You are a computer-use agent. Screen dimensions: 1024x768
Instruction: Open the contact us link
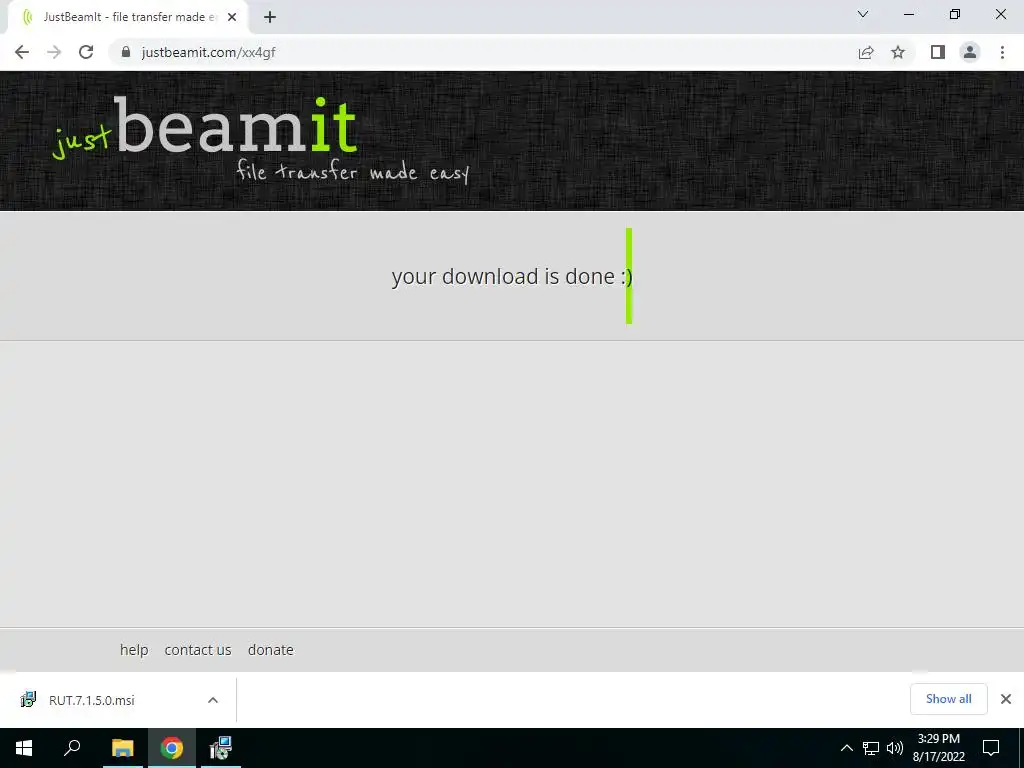pyautogui.click(x=198, y=650)
